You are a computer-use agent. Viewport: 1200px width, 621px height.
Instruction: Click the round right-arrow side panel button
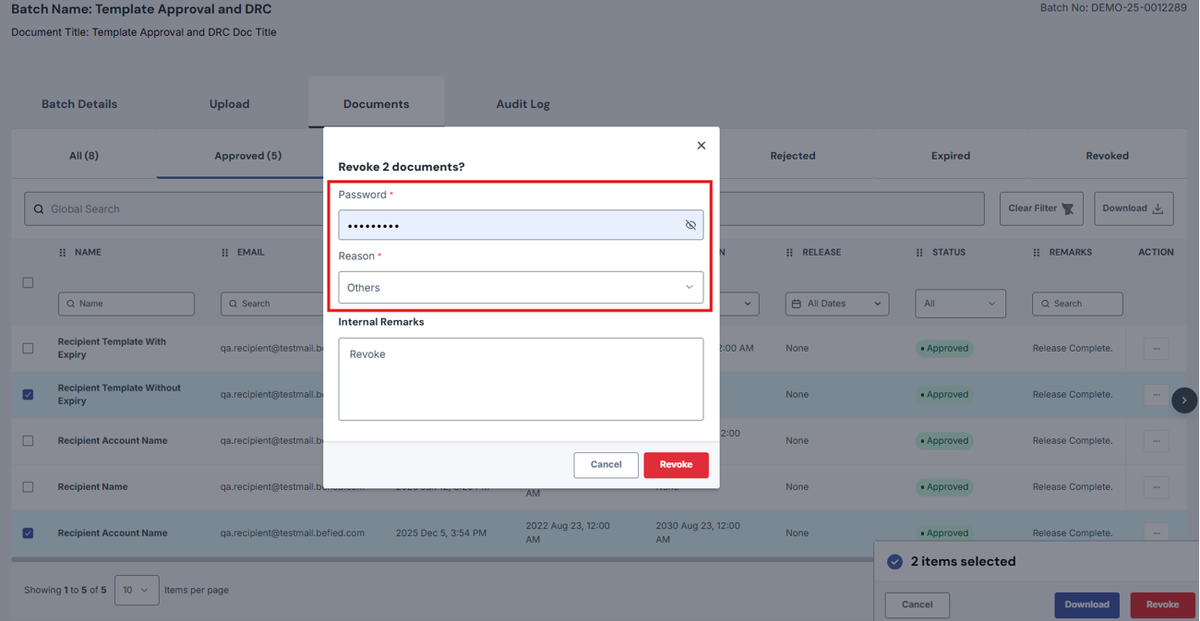1184,400
